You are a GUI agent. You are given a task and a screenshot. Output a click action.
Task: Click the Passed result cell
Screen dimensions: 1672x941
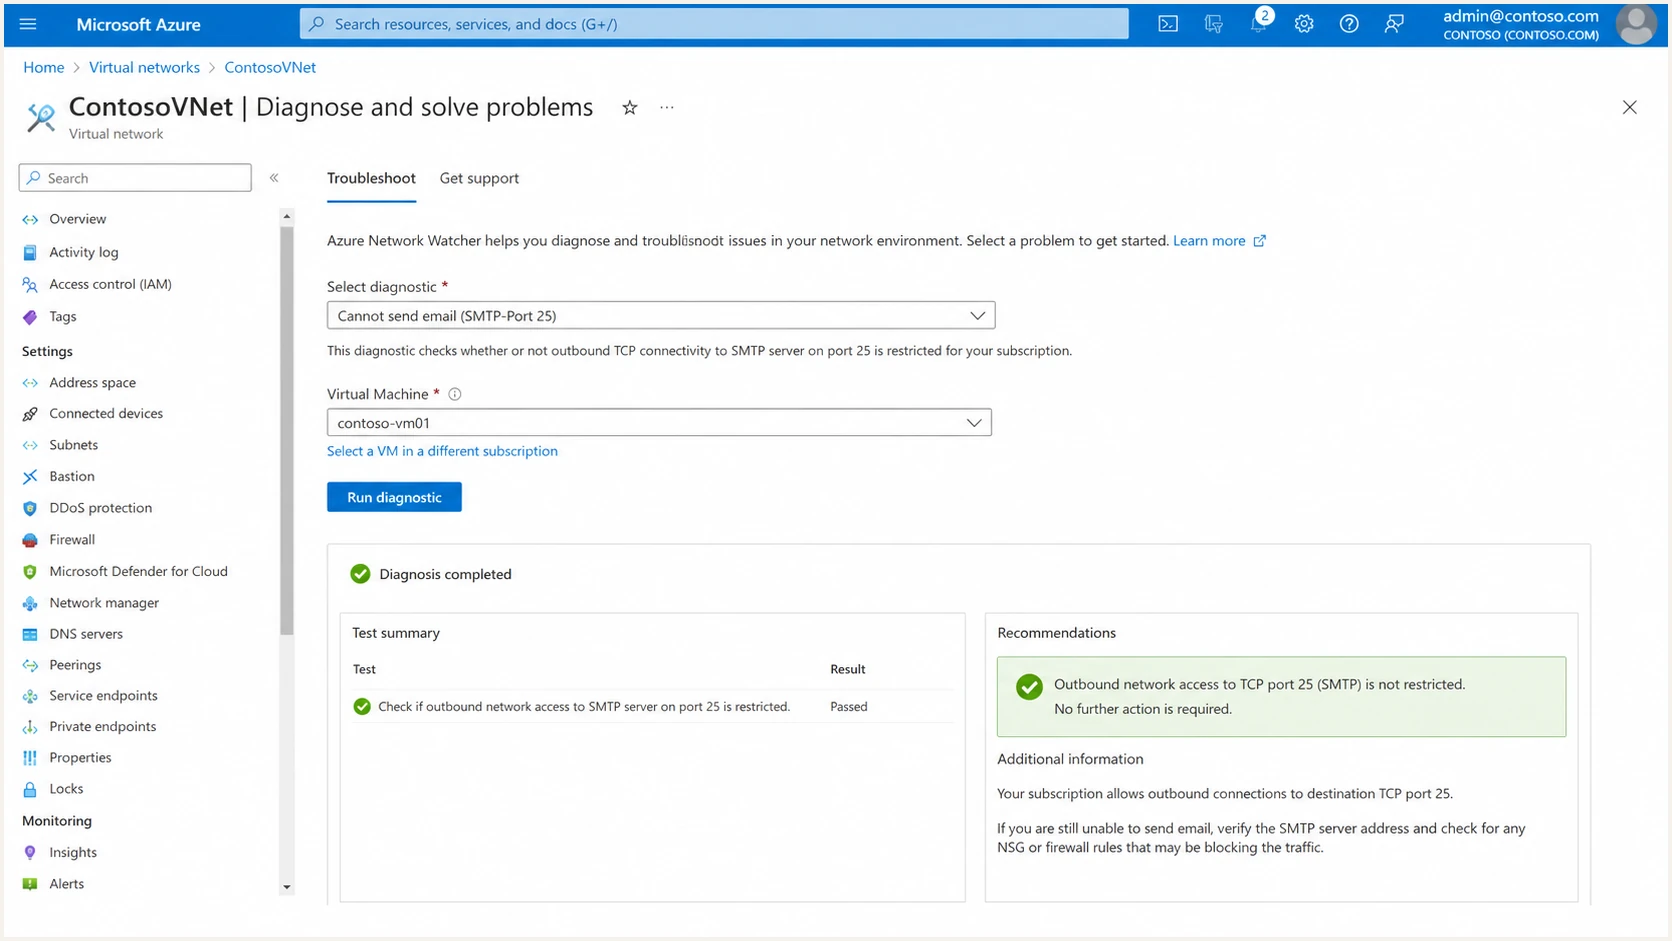pos(849,707)
